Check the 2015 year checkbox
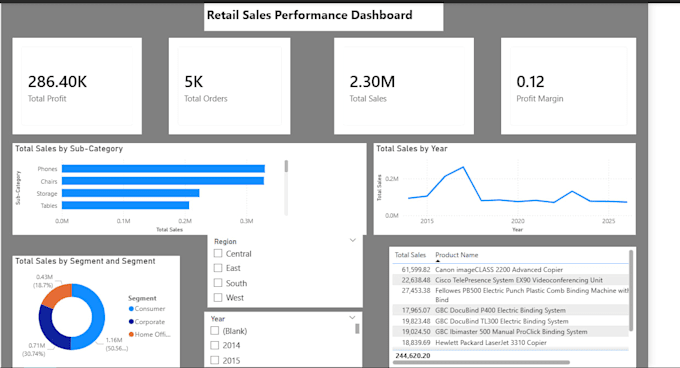 [215, 360]
